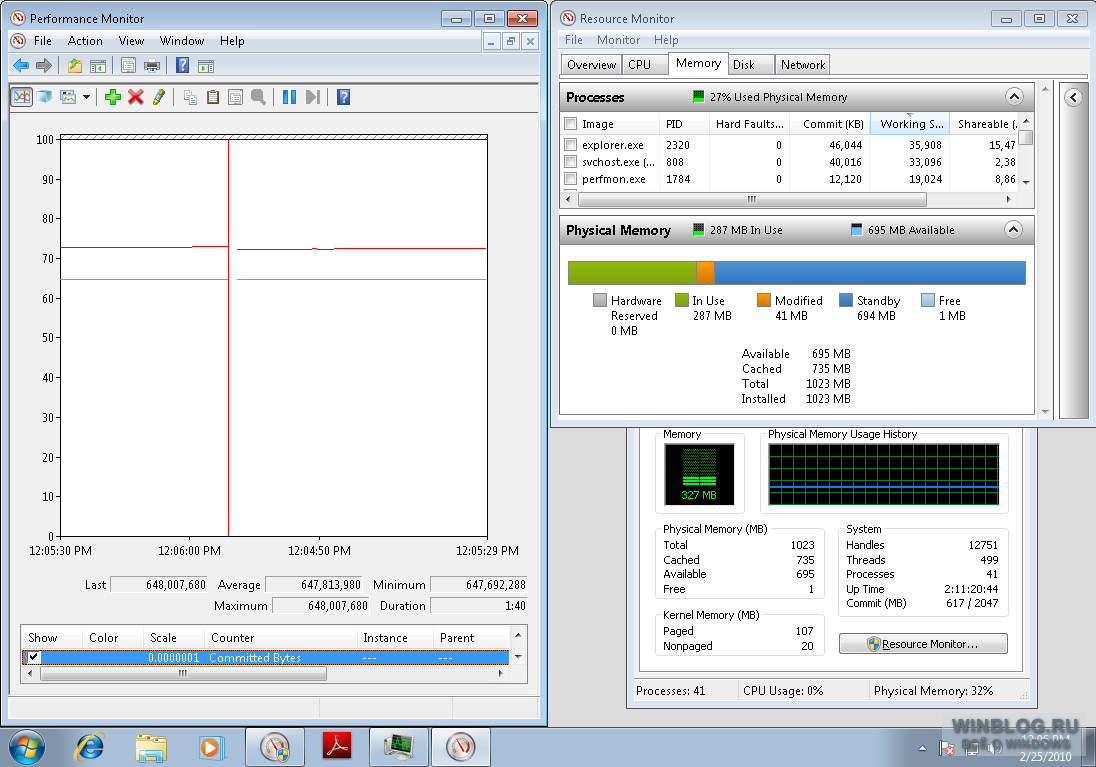Image resolution: width=1096 pixels, height=767 pixels.
Task: Open the Window menu
Action: point(182,41)
